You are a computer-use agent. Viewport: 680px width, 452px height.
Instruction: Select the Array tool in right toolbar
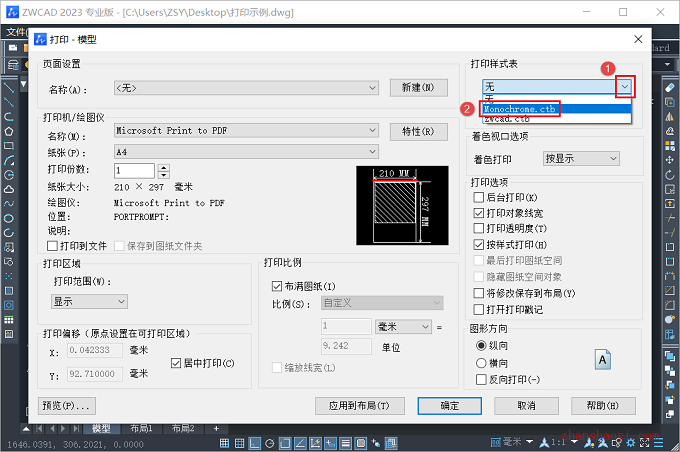[670, 146]
